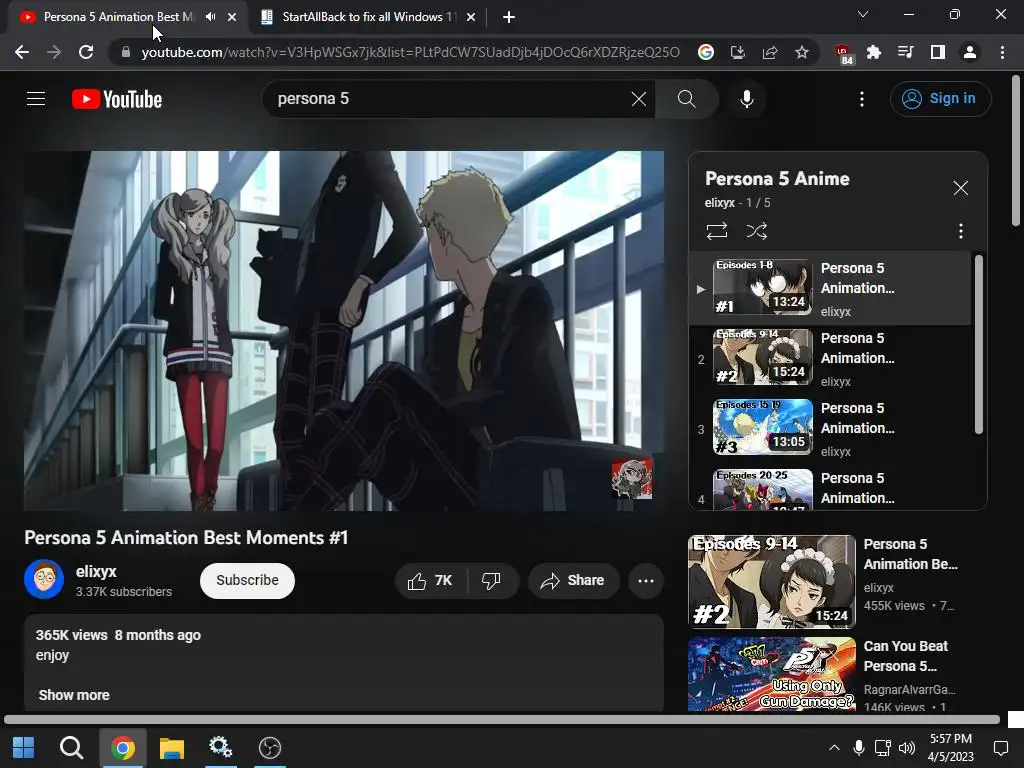Viewport: 1024px width, 768px height.
Task: Open the tab search chevron
Action: coord(863,14)
